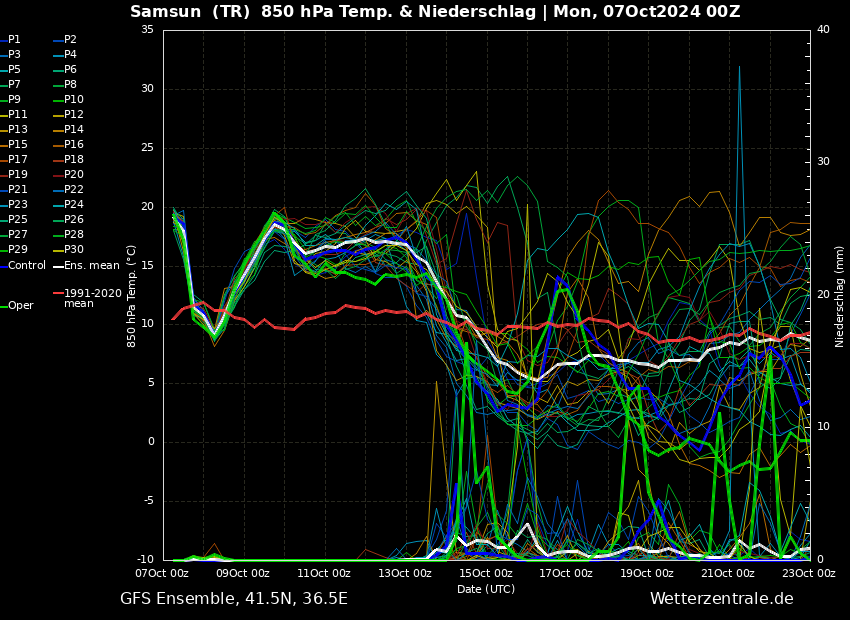Screen dimensions: 850x620
Task: Click the P20 legend label
Action: [x=74, y=175]
